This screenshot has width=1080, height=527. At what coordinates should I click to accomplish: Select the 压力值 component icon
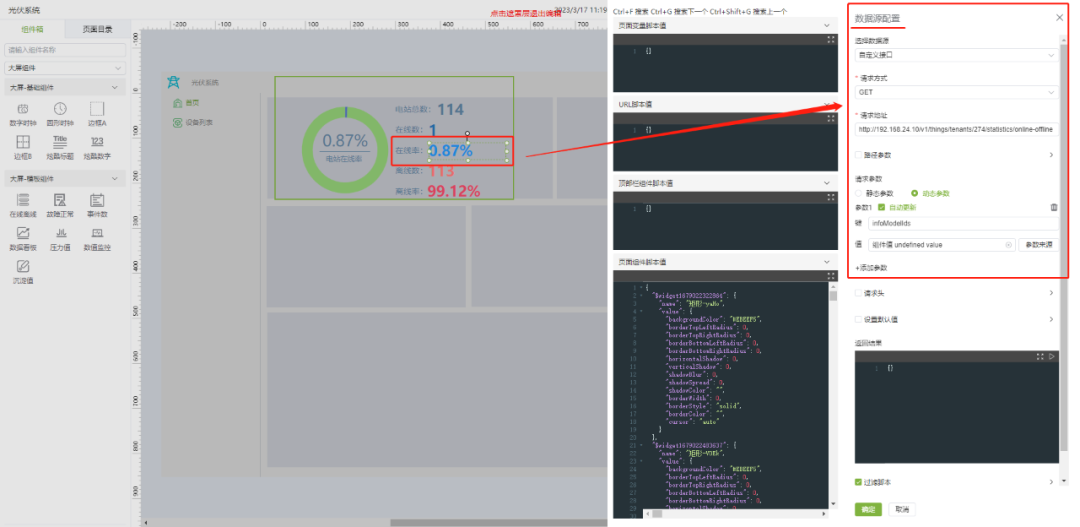point(60,233)
